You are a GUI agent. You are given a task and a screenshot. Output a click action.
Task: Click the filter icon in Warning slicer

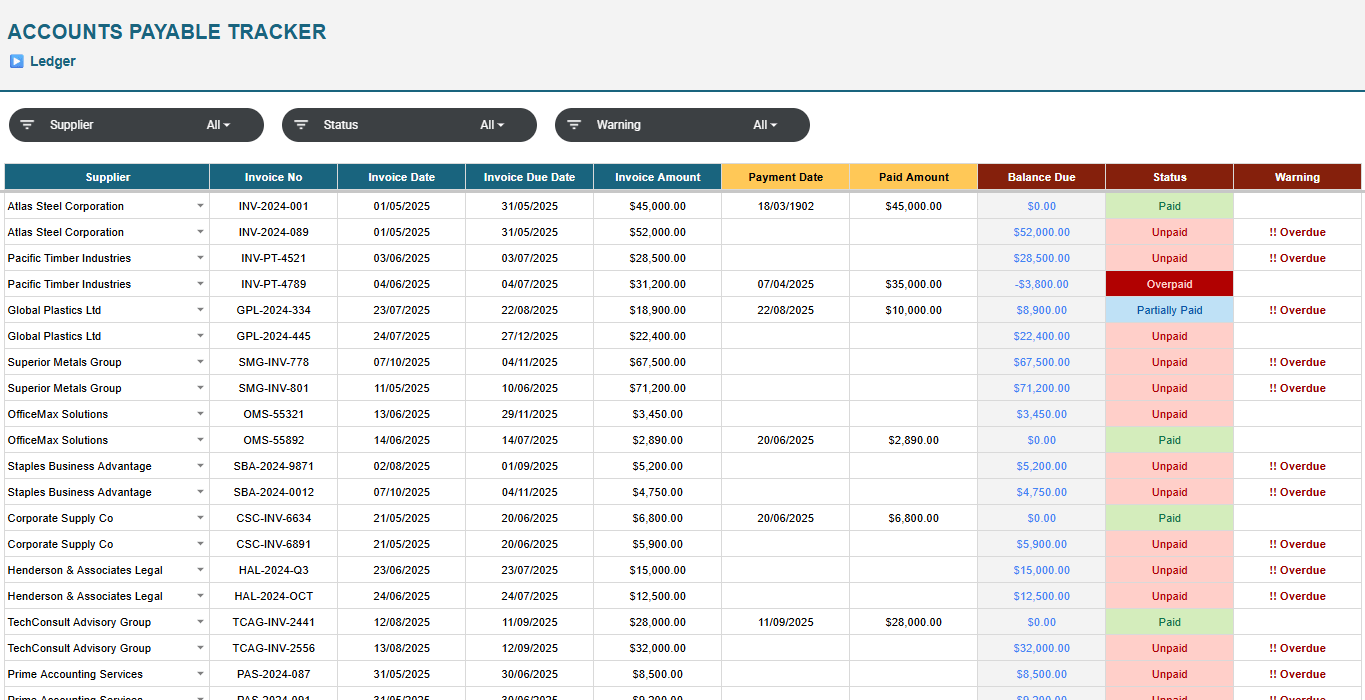574,125
